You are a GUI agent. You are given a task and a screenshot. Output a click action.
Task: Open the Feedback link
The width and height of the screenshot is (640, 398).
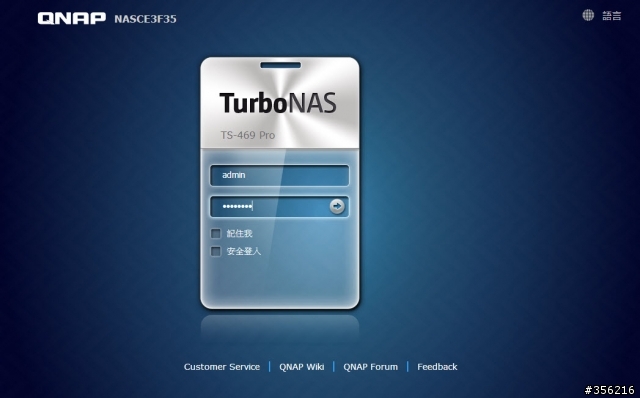(437, 367)
